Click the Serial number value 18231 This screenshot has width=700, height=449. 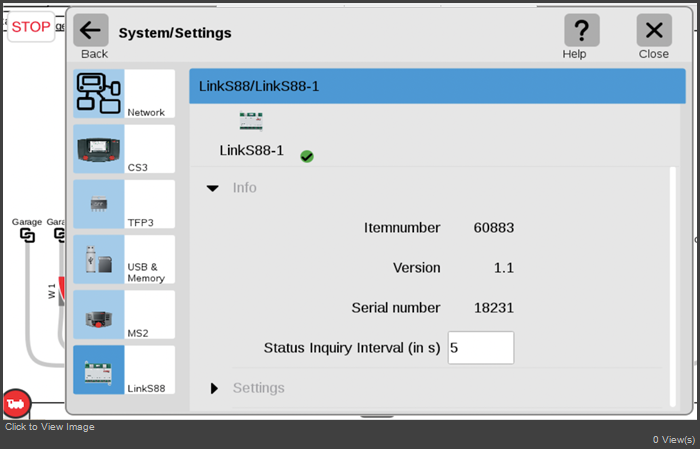pyautogui.click(x=494, y=308)
